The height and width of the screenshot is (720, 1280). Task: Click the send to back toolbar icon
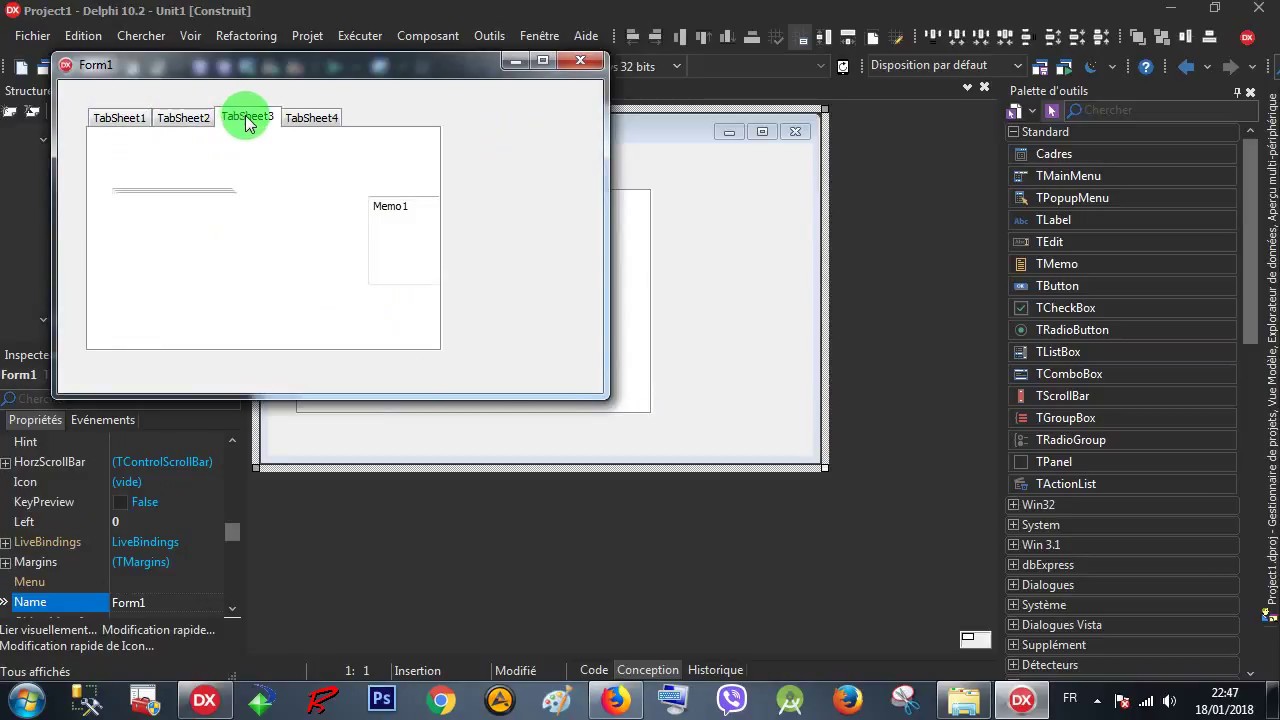1162,37
